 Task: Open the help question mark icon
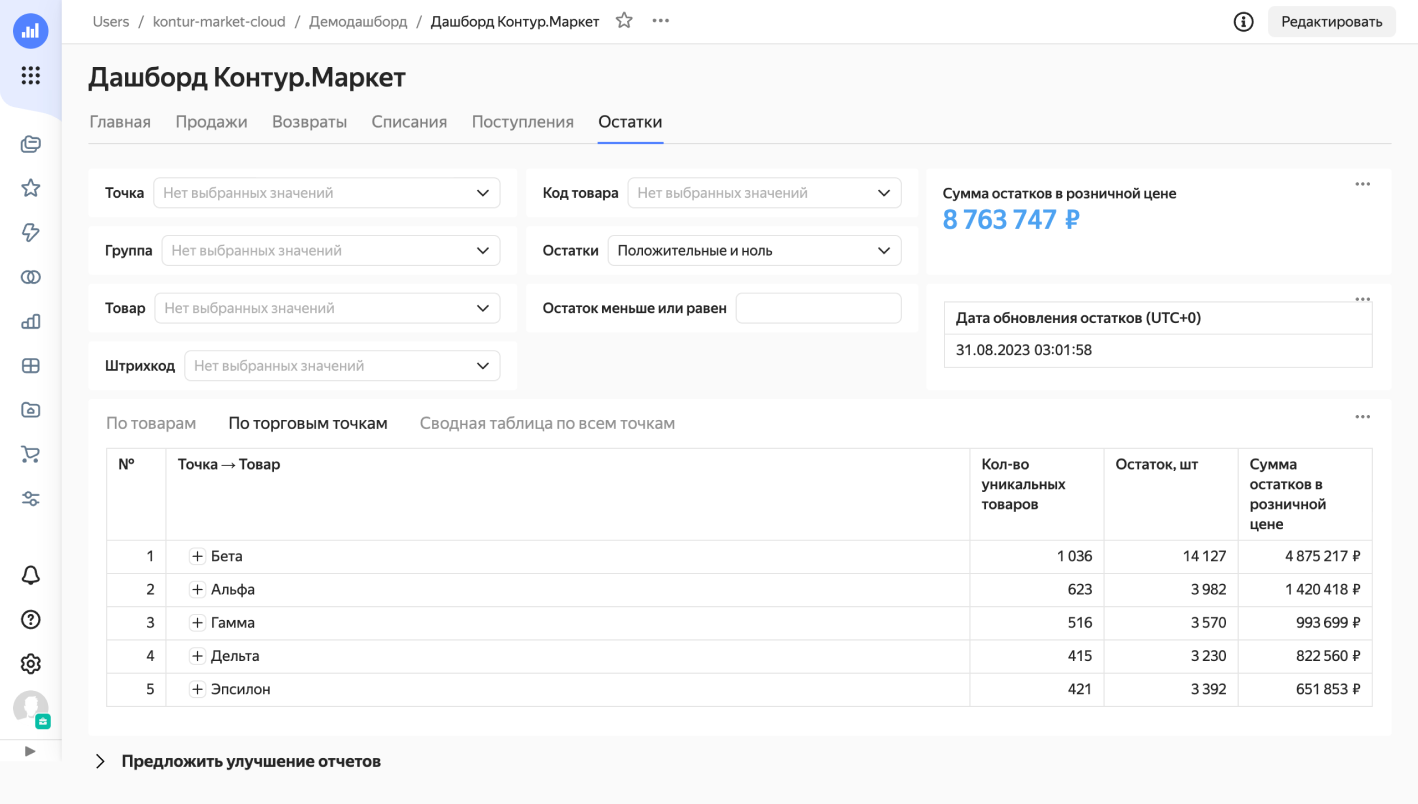(x=30, y=620)
